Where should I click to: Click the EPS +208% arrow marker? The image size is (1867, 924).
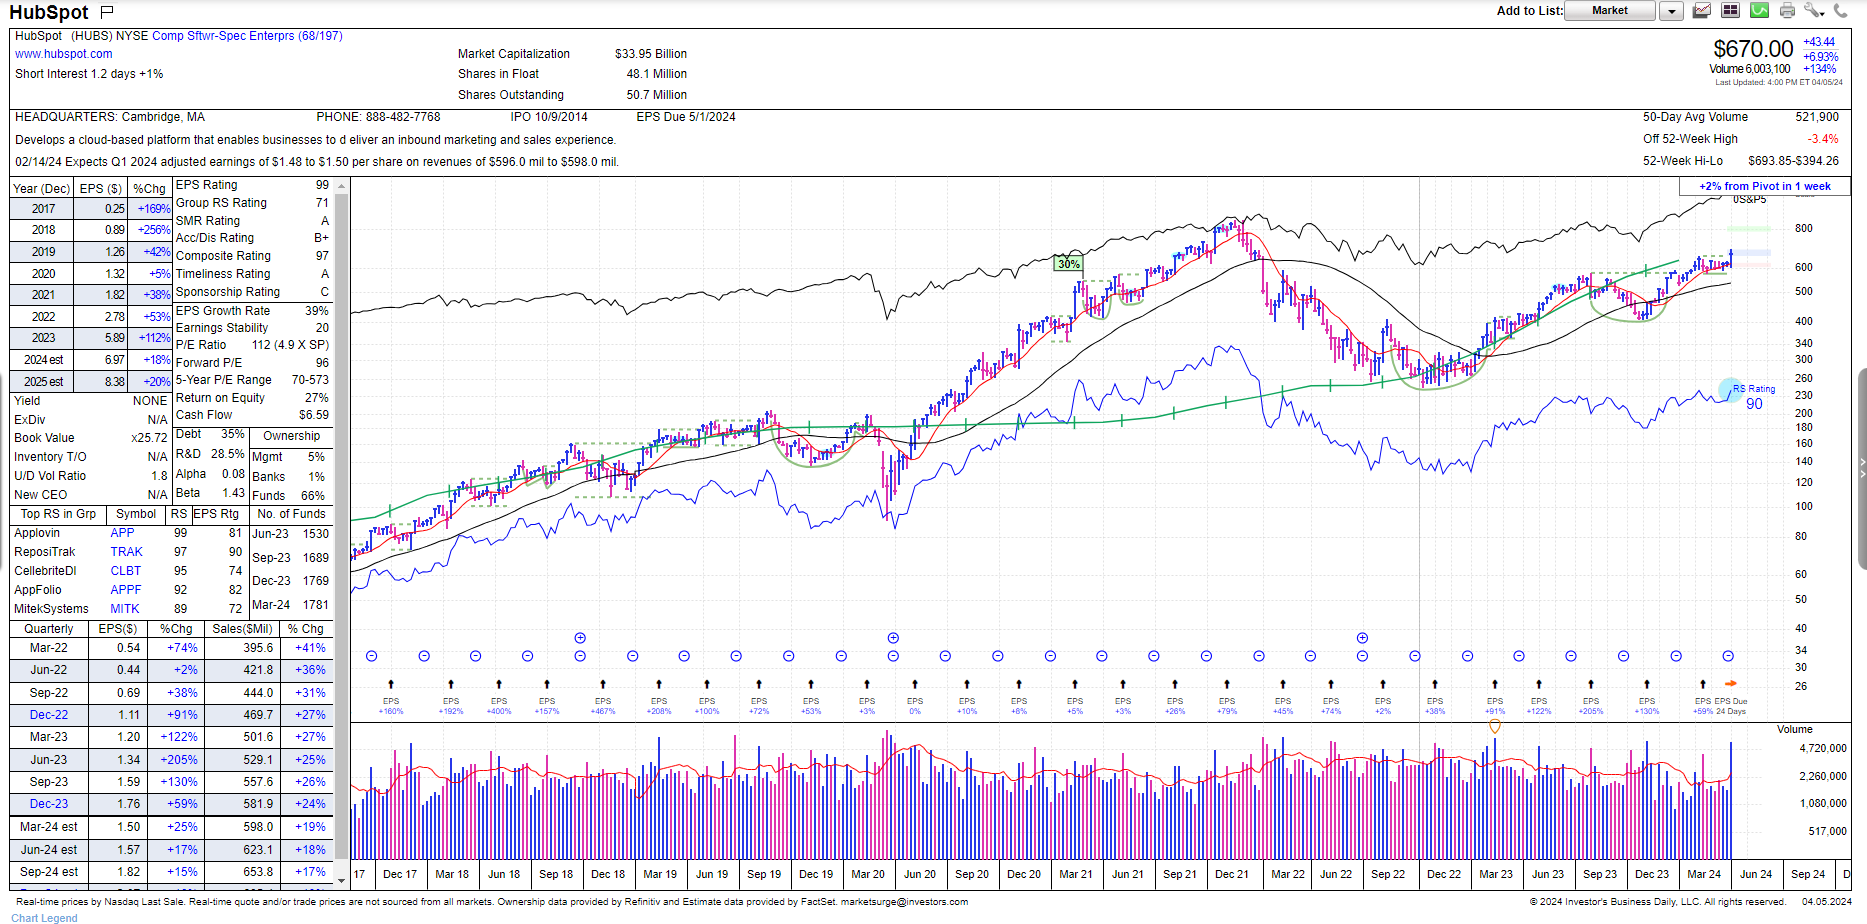[659, 685]
